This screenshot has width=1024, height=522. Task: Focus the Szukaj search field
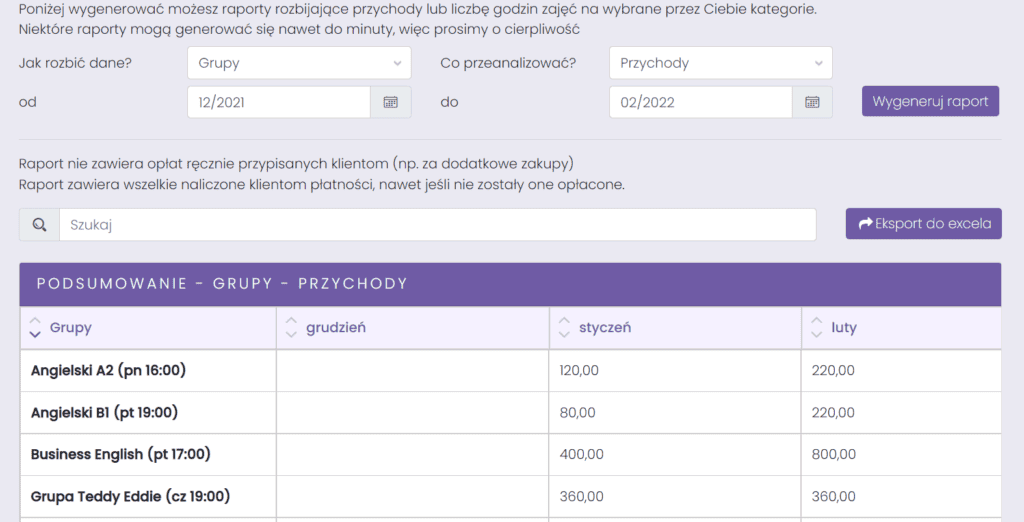pyautogui.click(x=438, y=225)
